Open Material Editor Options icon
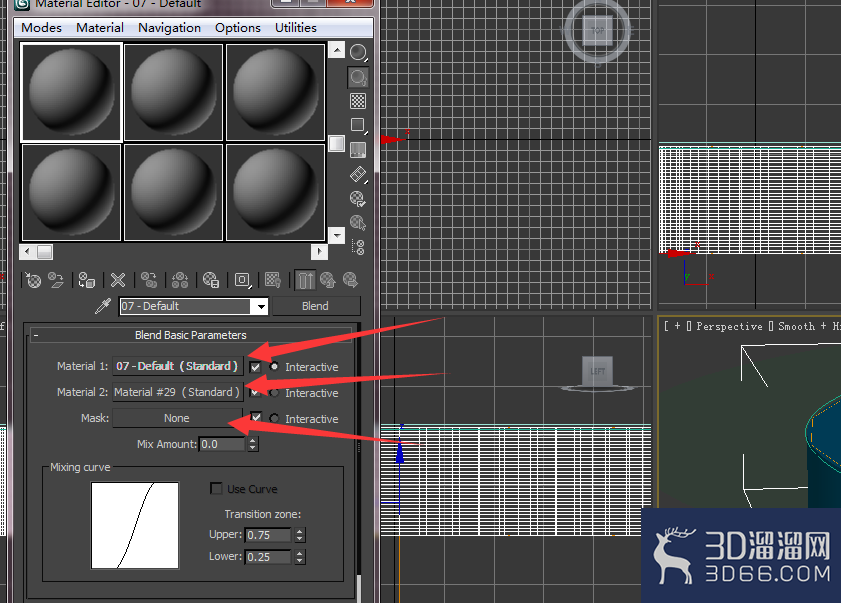Screen dimensions: 841x603 click(x=358, y=199)
